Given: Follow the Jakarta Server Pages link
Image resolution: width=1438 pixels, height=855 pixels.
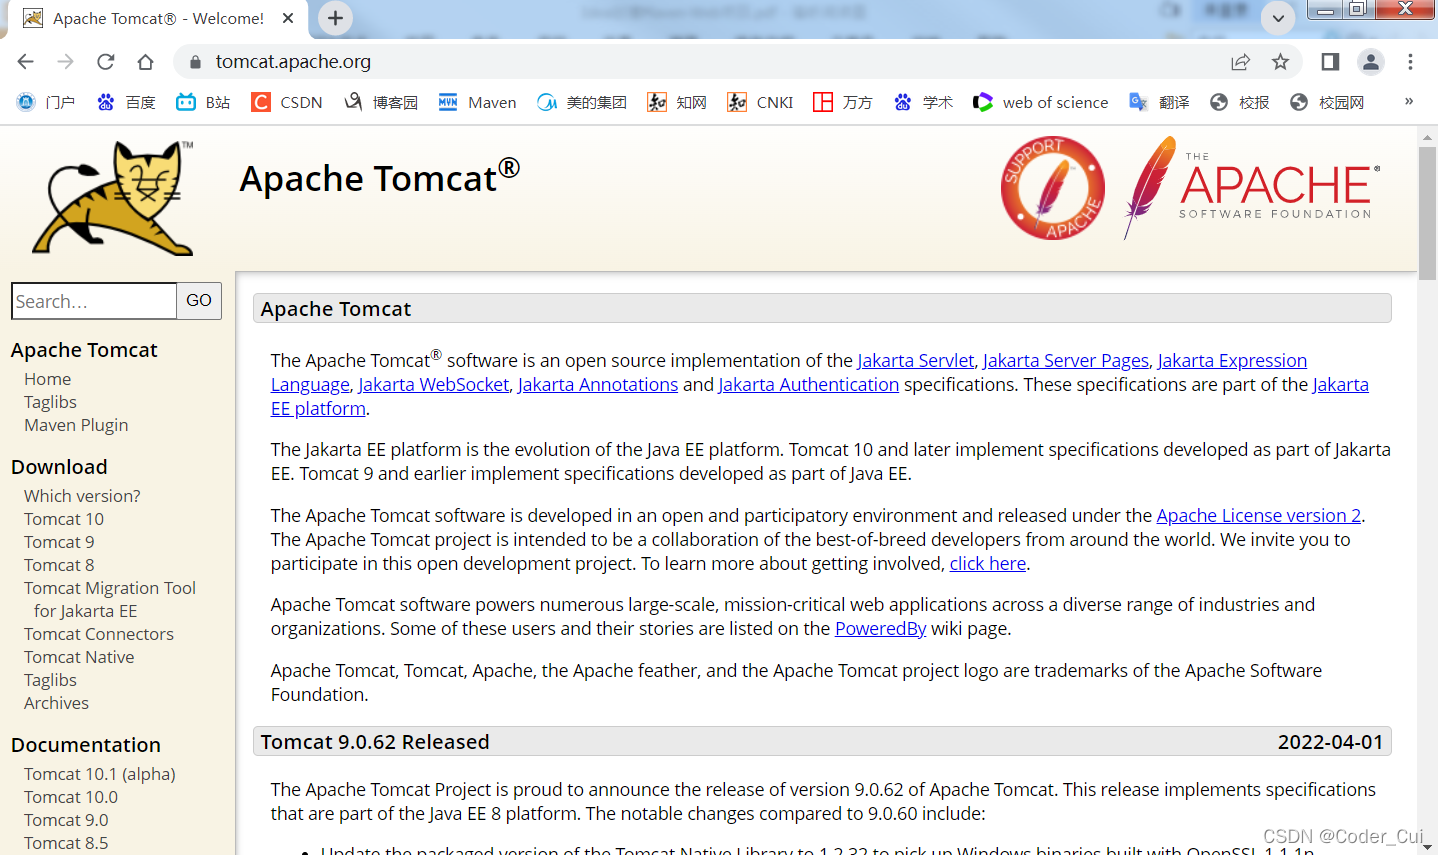Looking at the screenshot, I should 1066,361.
